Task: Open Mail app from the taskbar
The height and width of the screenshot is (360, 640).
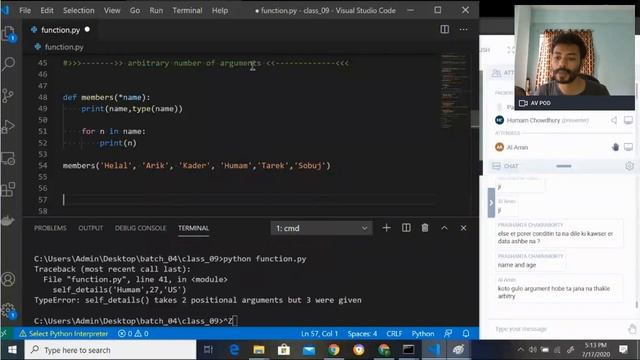Action: pos(309,350)
